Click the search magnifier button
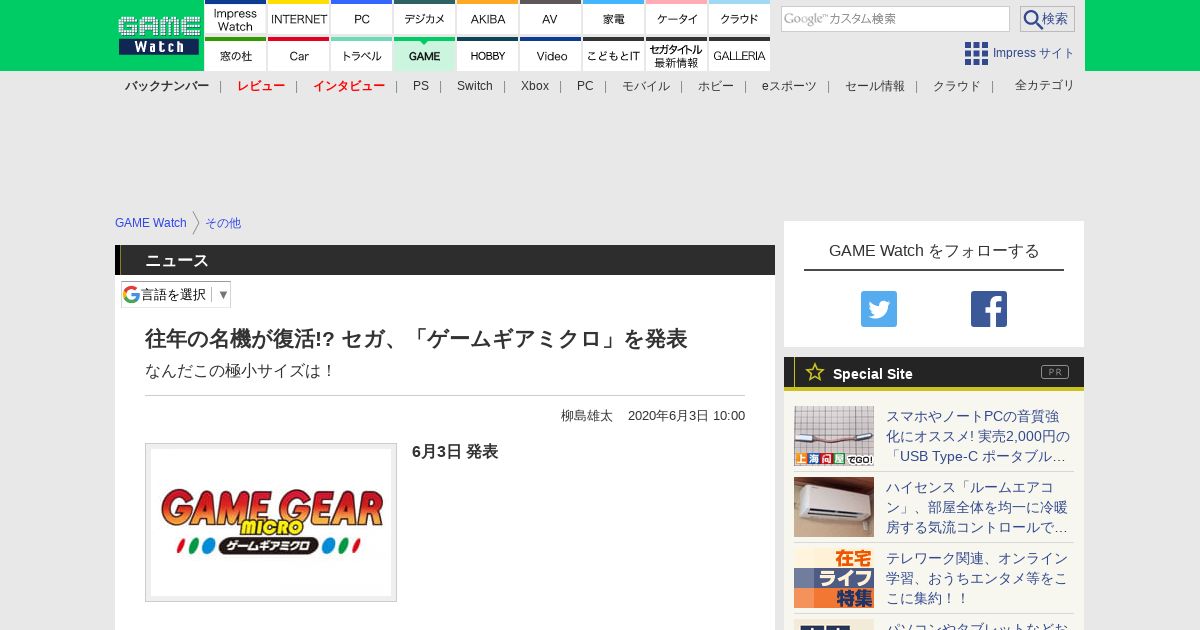The image size is (1200, 630). [x=1047, y=19]
